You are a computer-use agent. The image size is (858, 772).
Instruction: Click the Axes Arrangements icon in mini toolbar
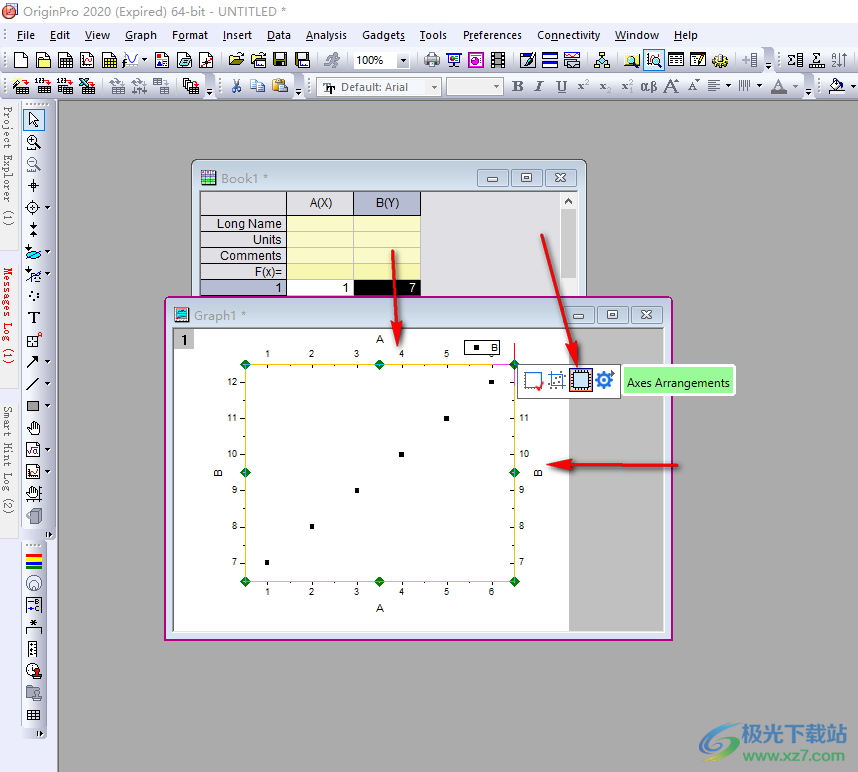click(x=581, y=380)
